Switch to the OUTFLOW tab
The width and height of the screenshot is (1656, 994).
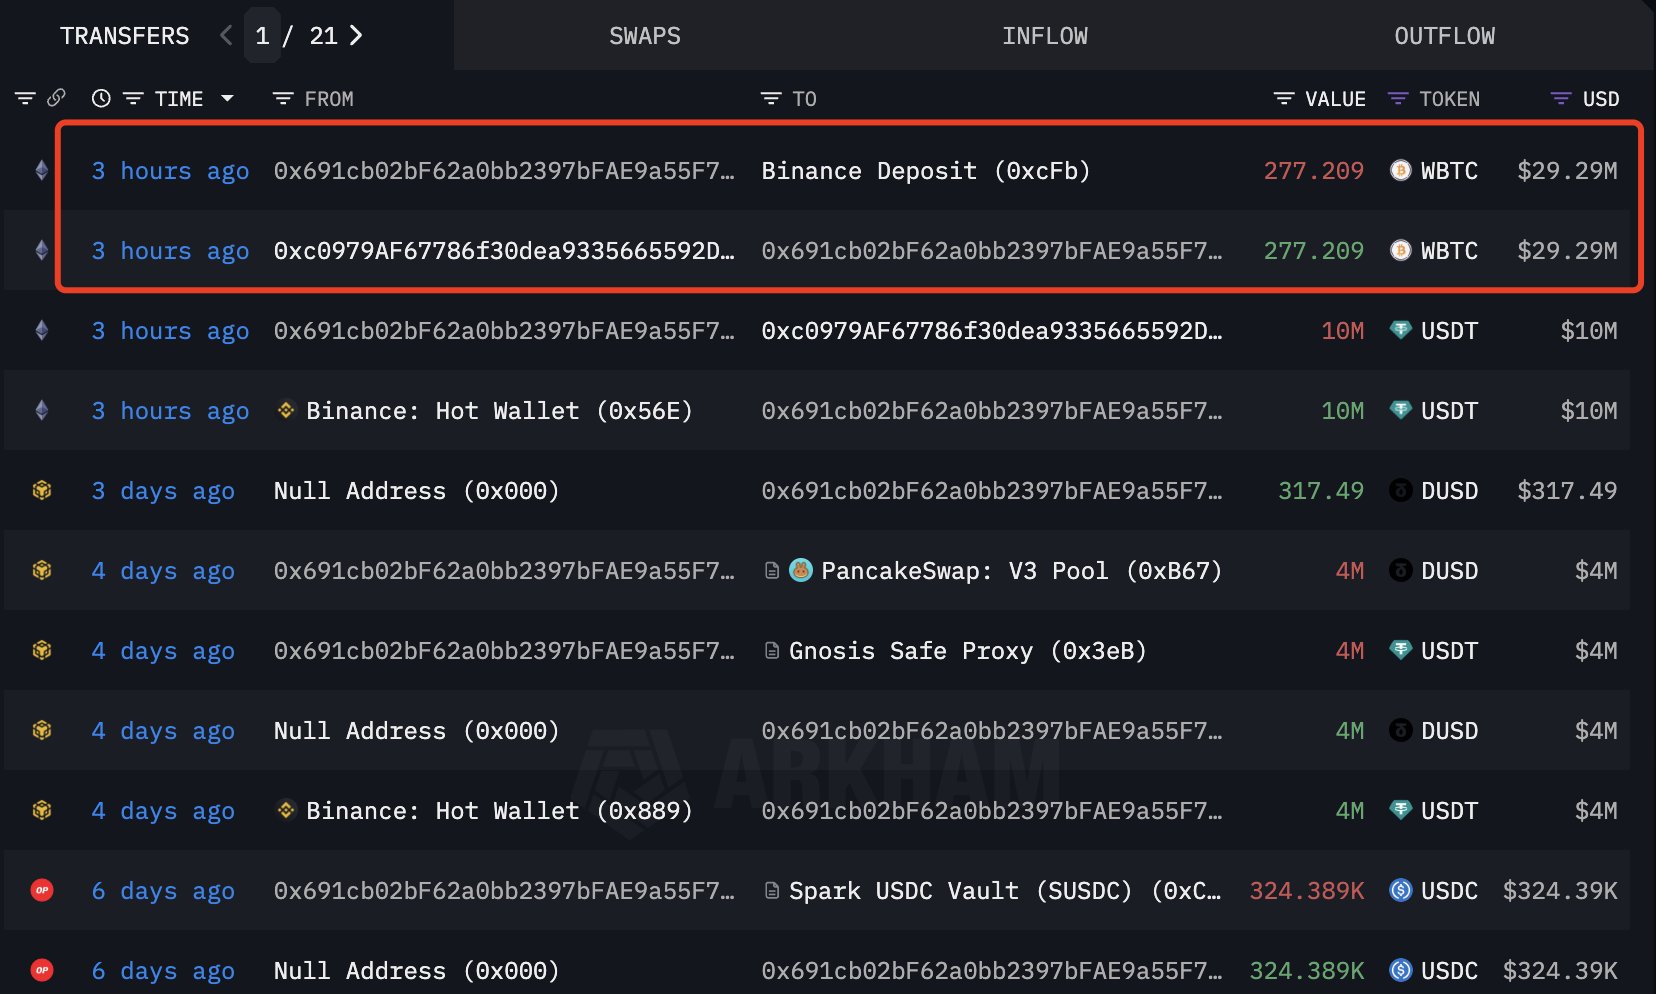click(x=1445, y=36)
